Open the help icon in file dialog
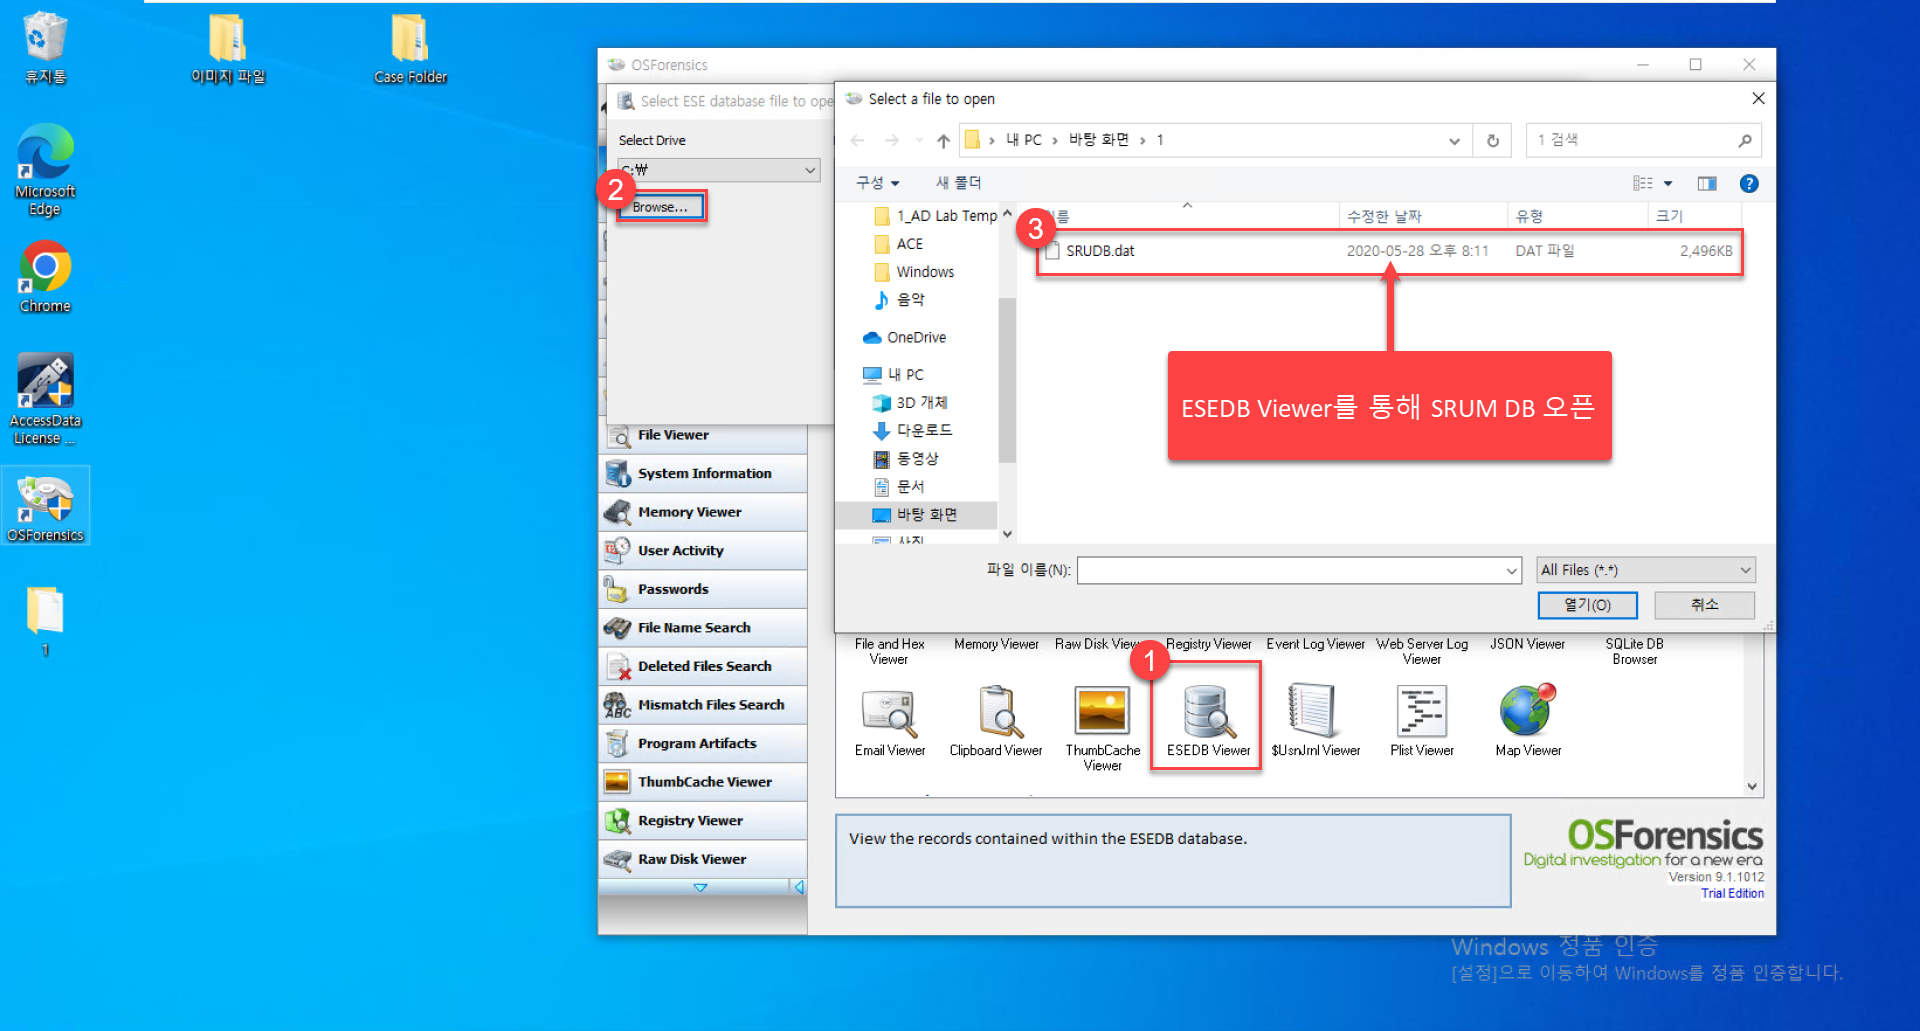This screenshot has height=1031, width=1920. point(1749,183)
